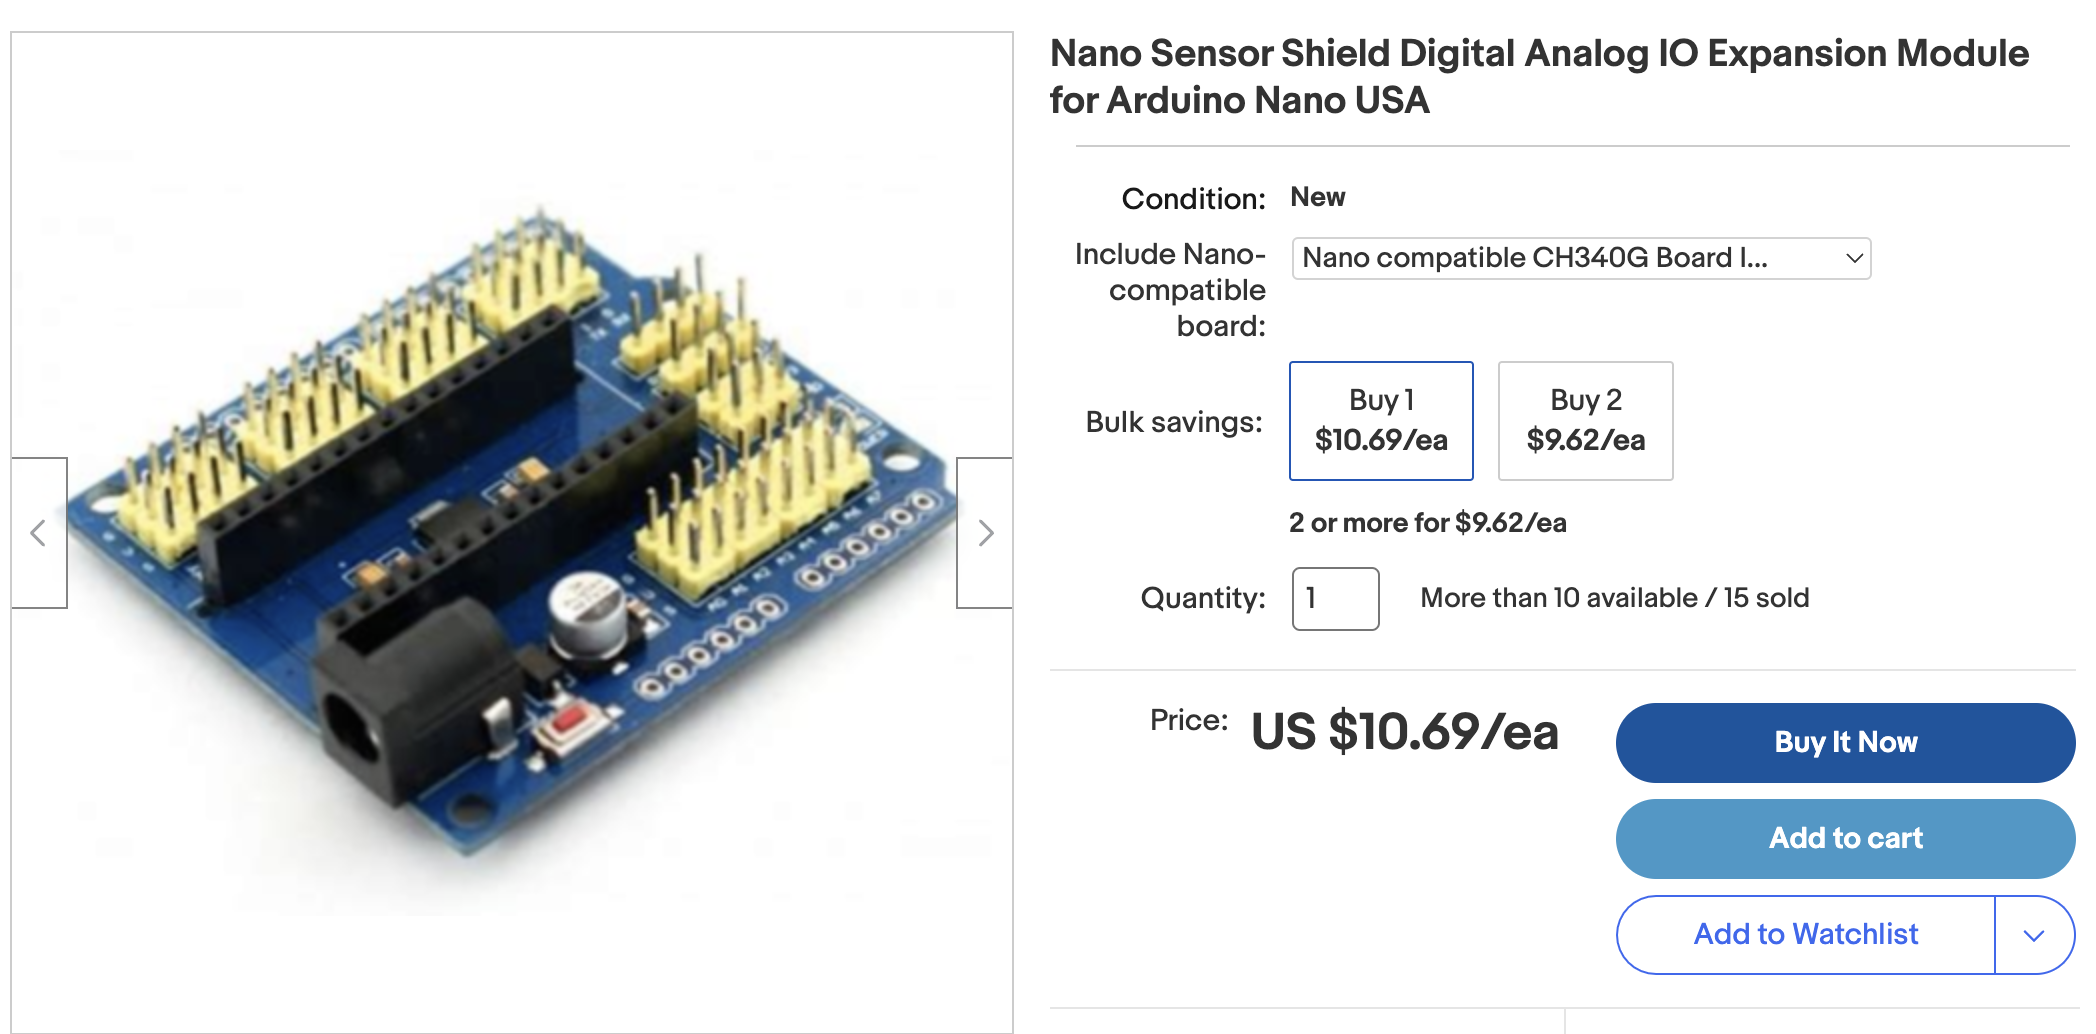Image resolution: width=2096 pixels, height=1034 pixels.
Task: Click the "2 or more for $9.62/ea" text
Action: [x=1427, y=523]
